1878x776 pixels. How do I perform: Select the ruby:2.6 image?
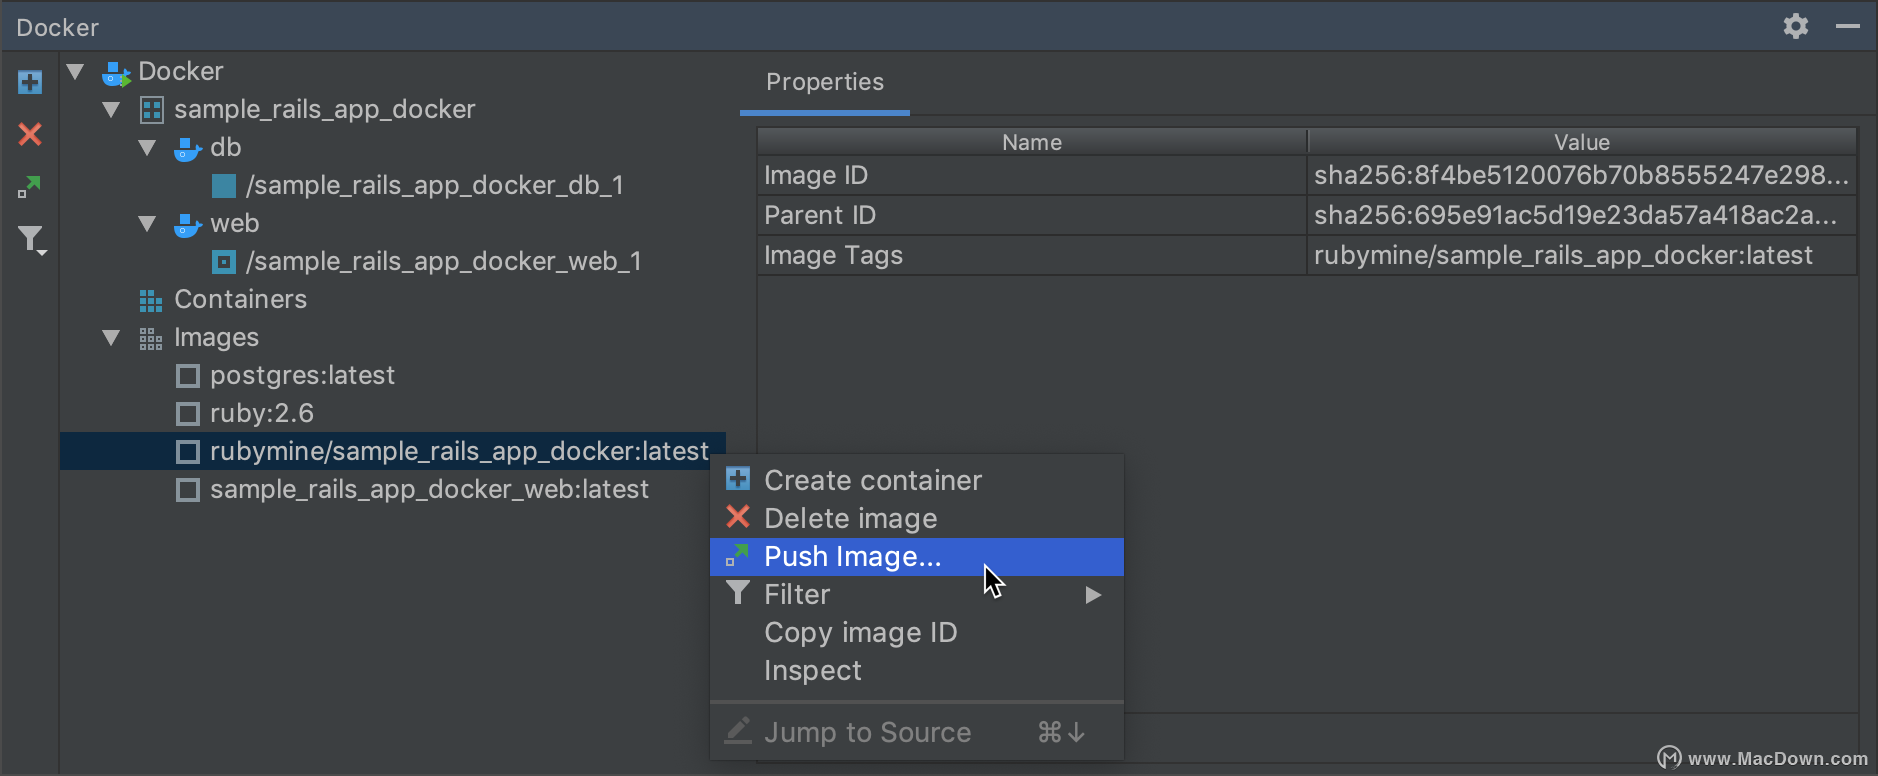[x=262, y=414]
